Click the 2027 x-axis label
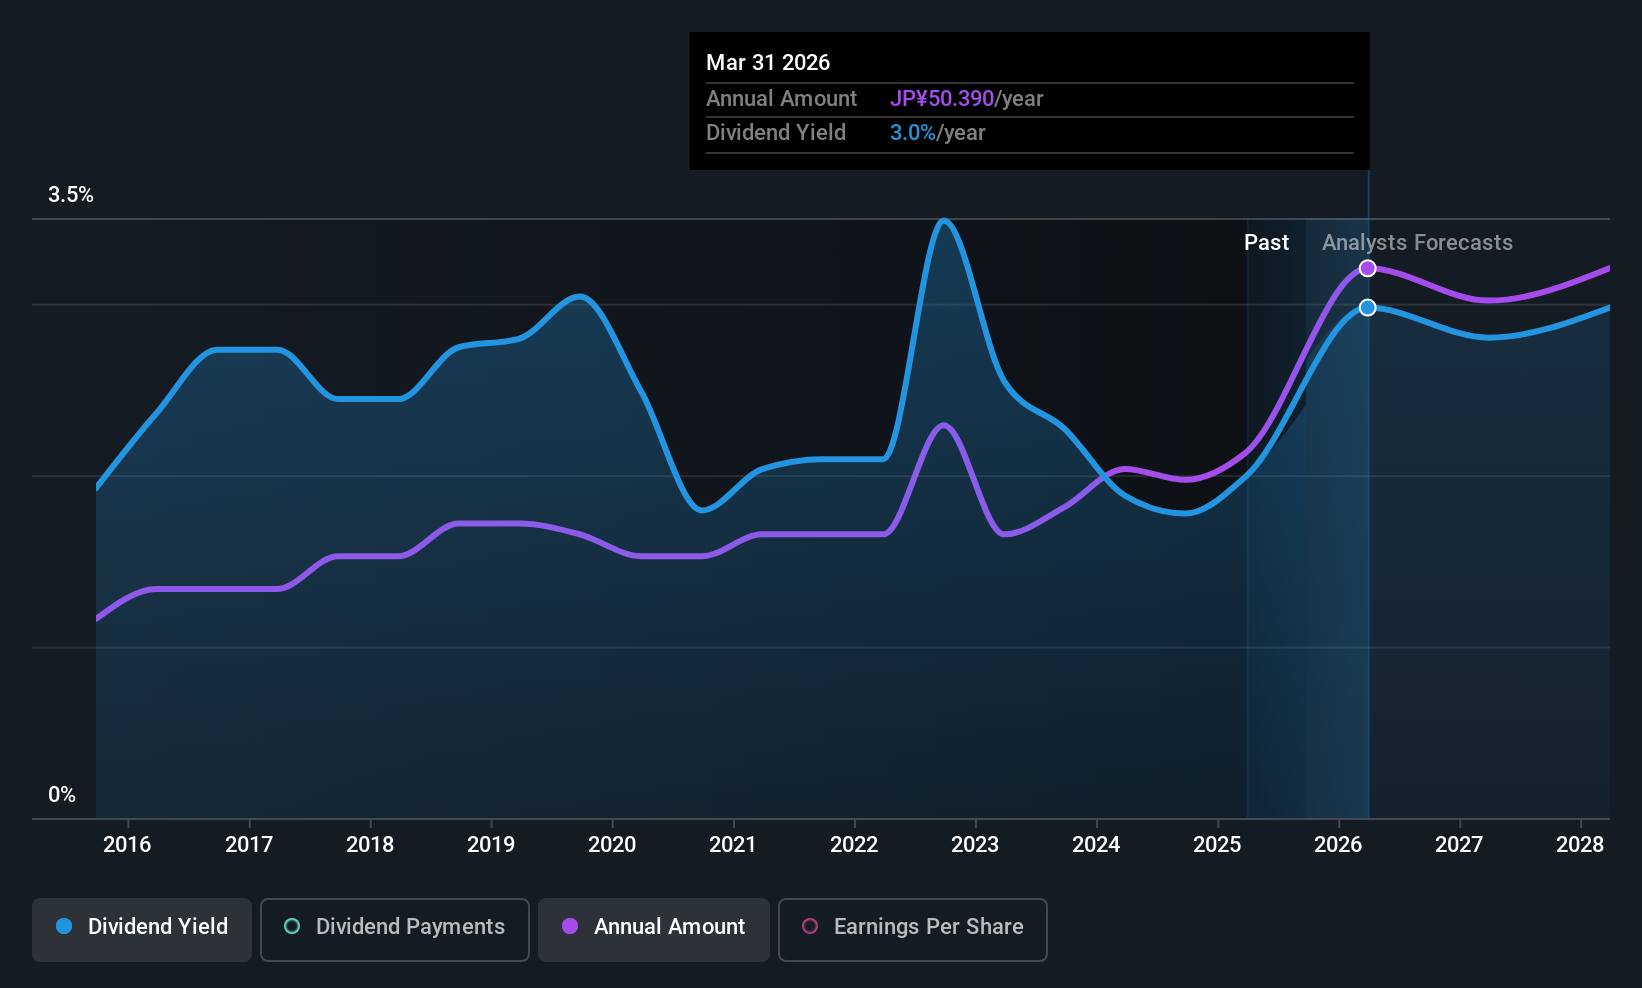 click(x=1459, y=845)
